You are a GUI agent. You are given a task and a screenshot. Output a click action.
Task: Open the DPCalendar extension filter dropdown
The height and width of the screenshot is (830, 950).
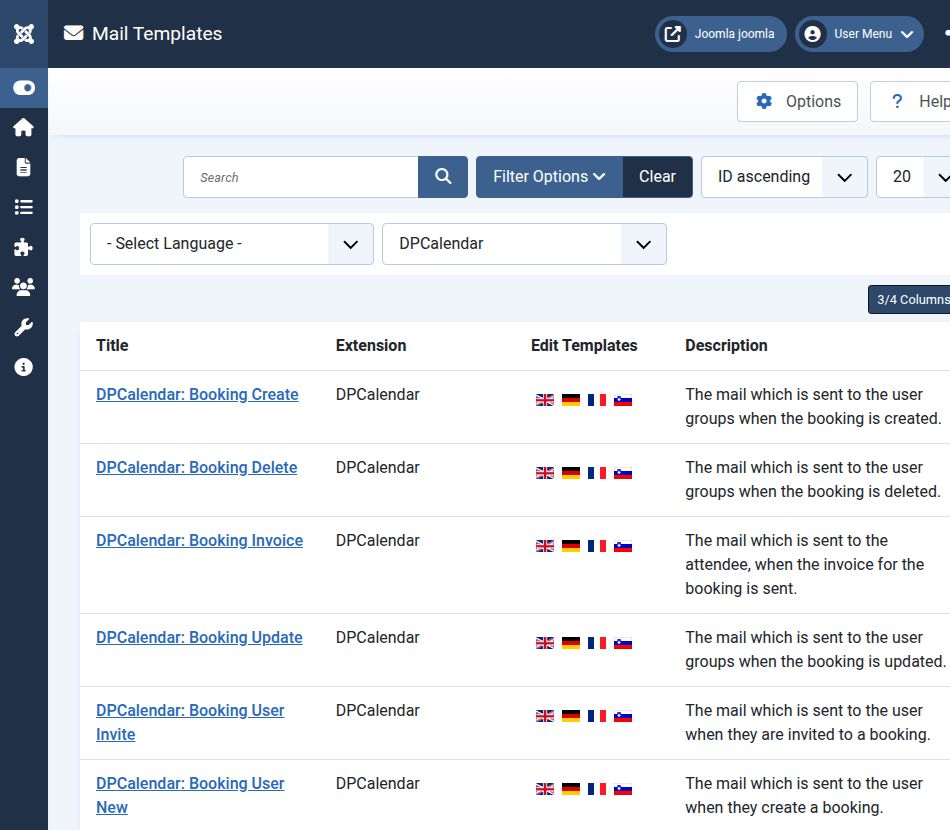pyautogui.click(x=524, y=244)
